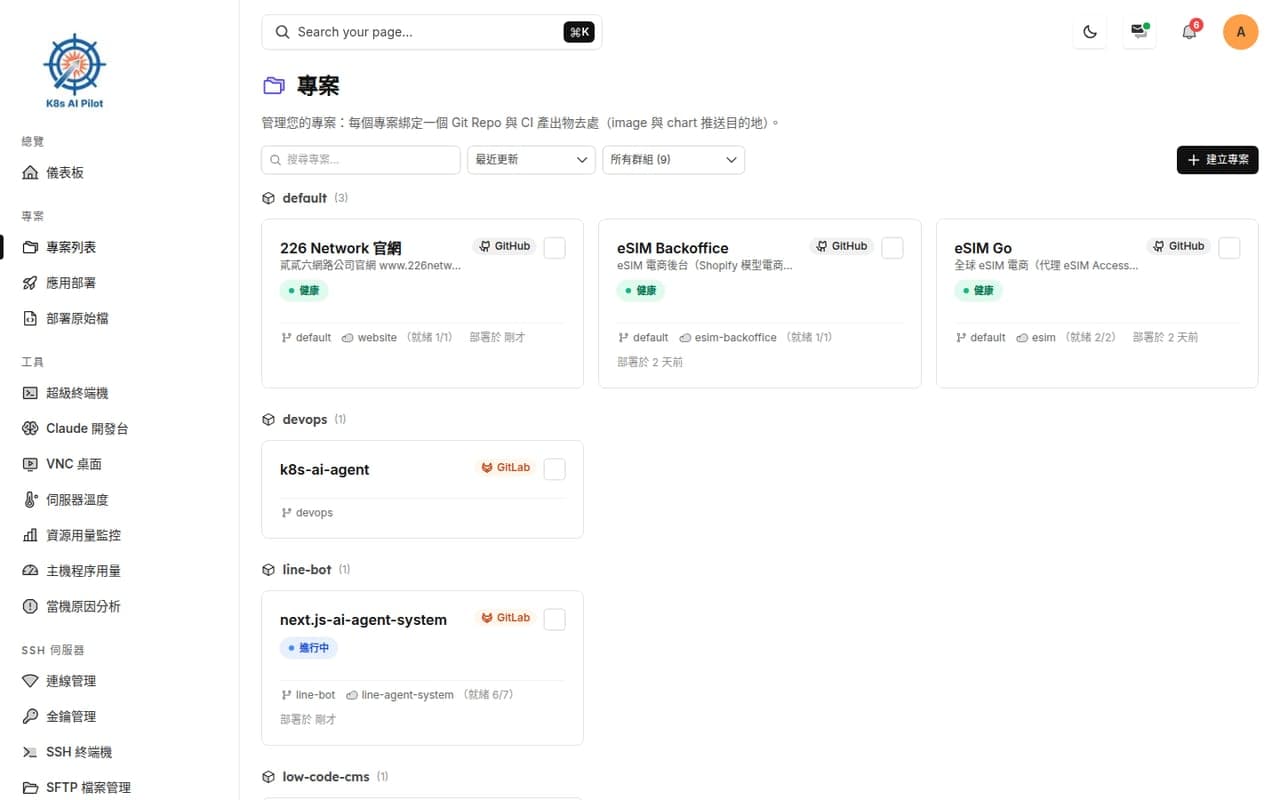
Task: Click the K8s AI Pilot logo
Action: point(75,70)
